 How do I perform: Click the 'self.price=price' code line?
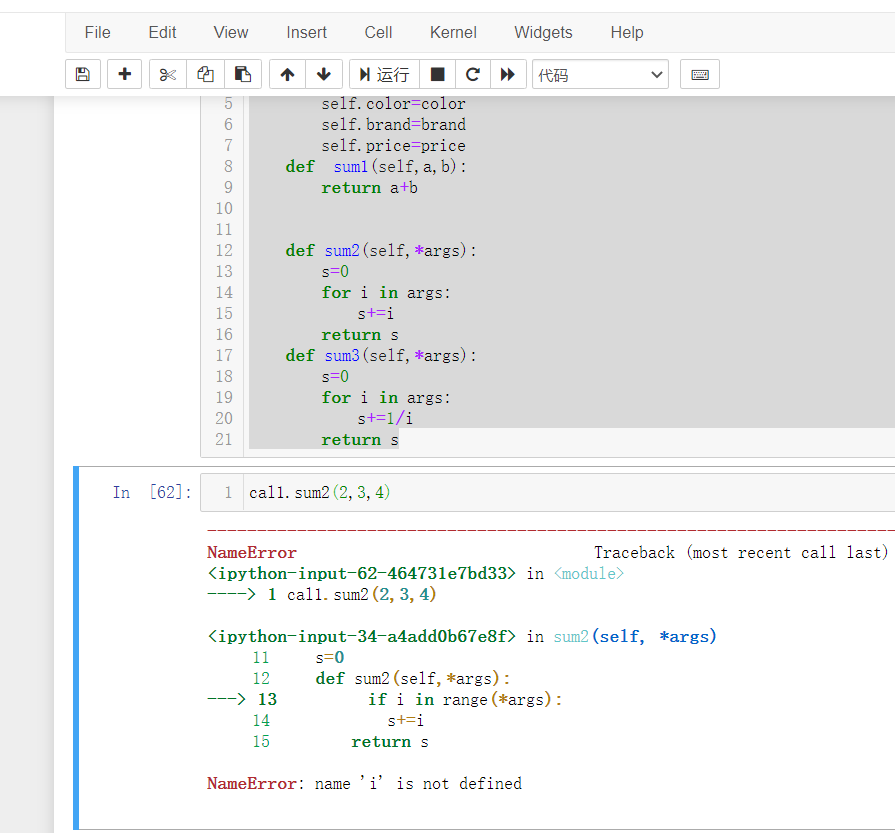(x=393, y=146)
